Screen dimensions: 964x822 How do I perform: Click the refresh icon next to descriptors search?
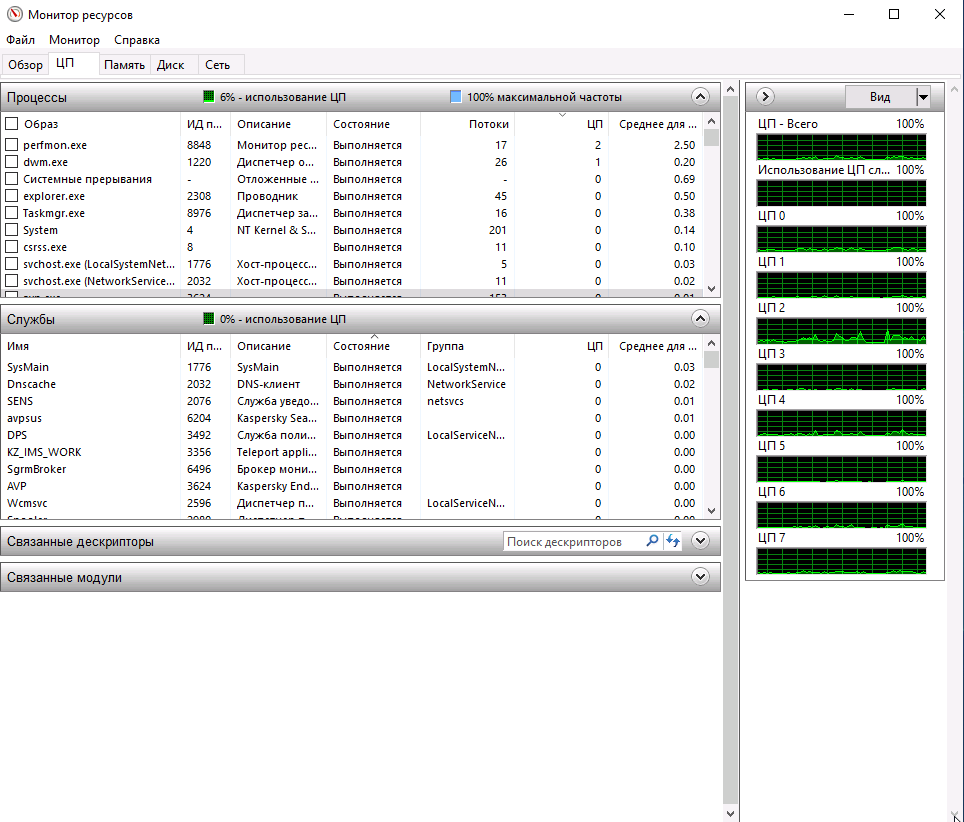[x=673, y=541]
